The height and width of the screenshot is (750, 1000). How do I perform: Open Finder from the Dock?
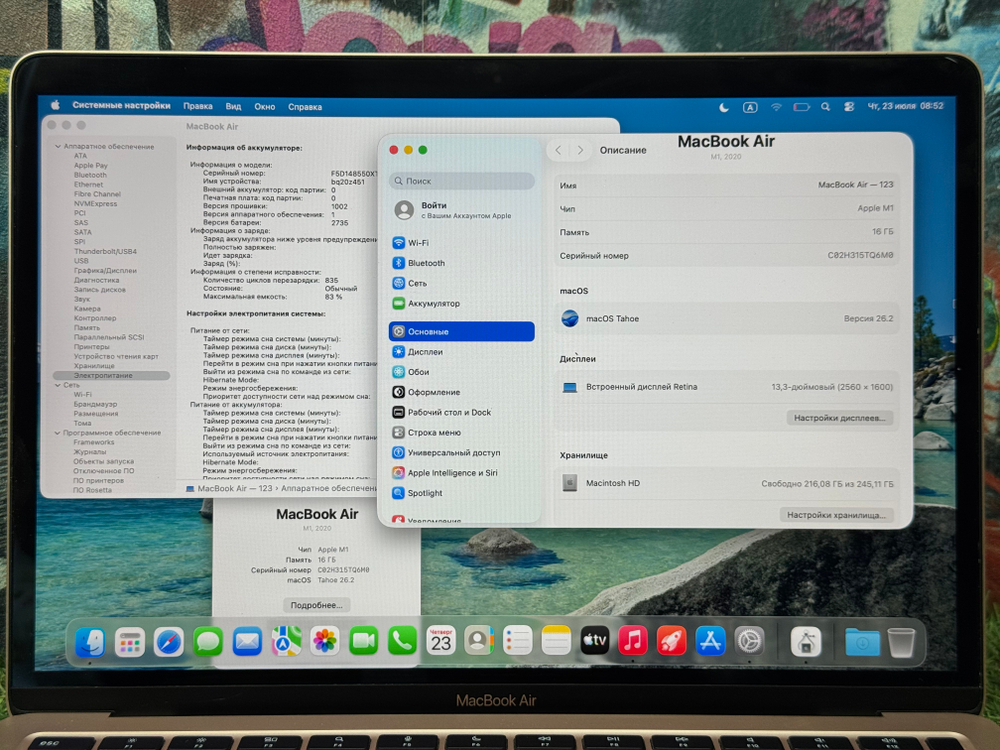click(91, 641)
